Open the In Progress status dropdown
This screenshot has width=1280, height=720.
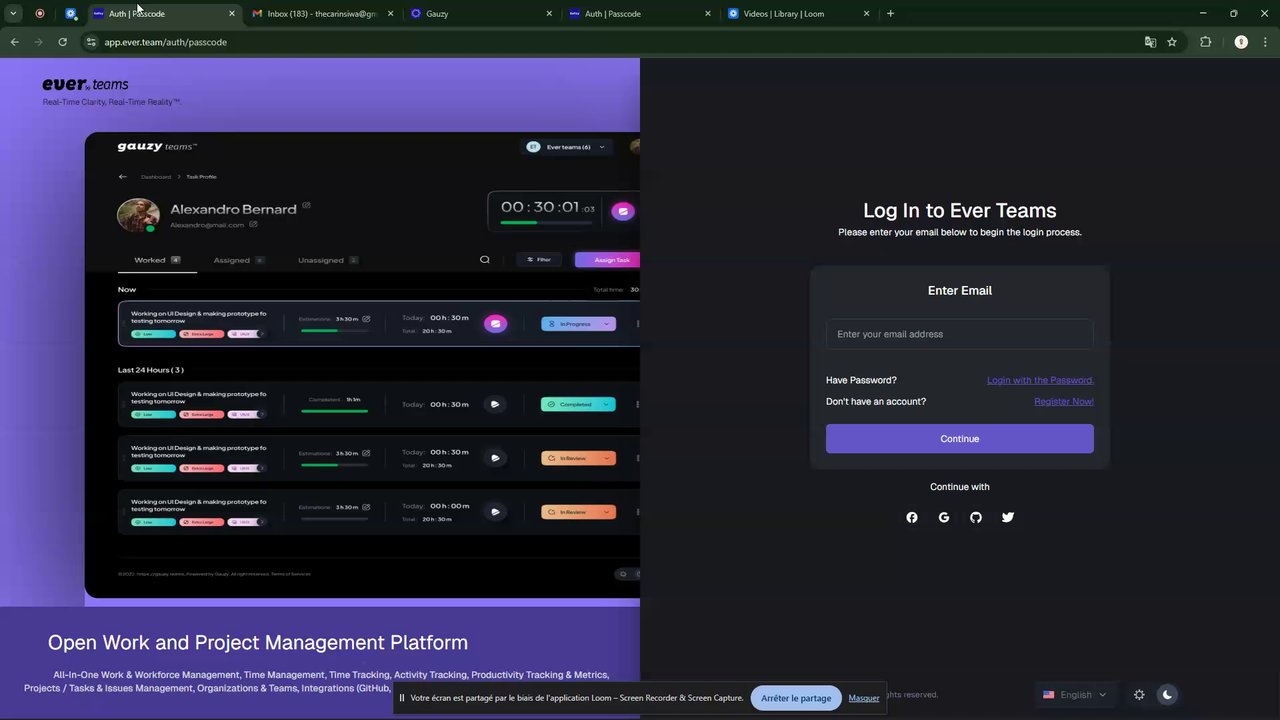click(x=578, y=324)
